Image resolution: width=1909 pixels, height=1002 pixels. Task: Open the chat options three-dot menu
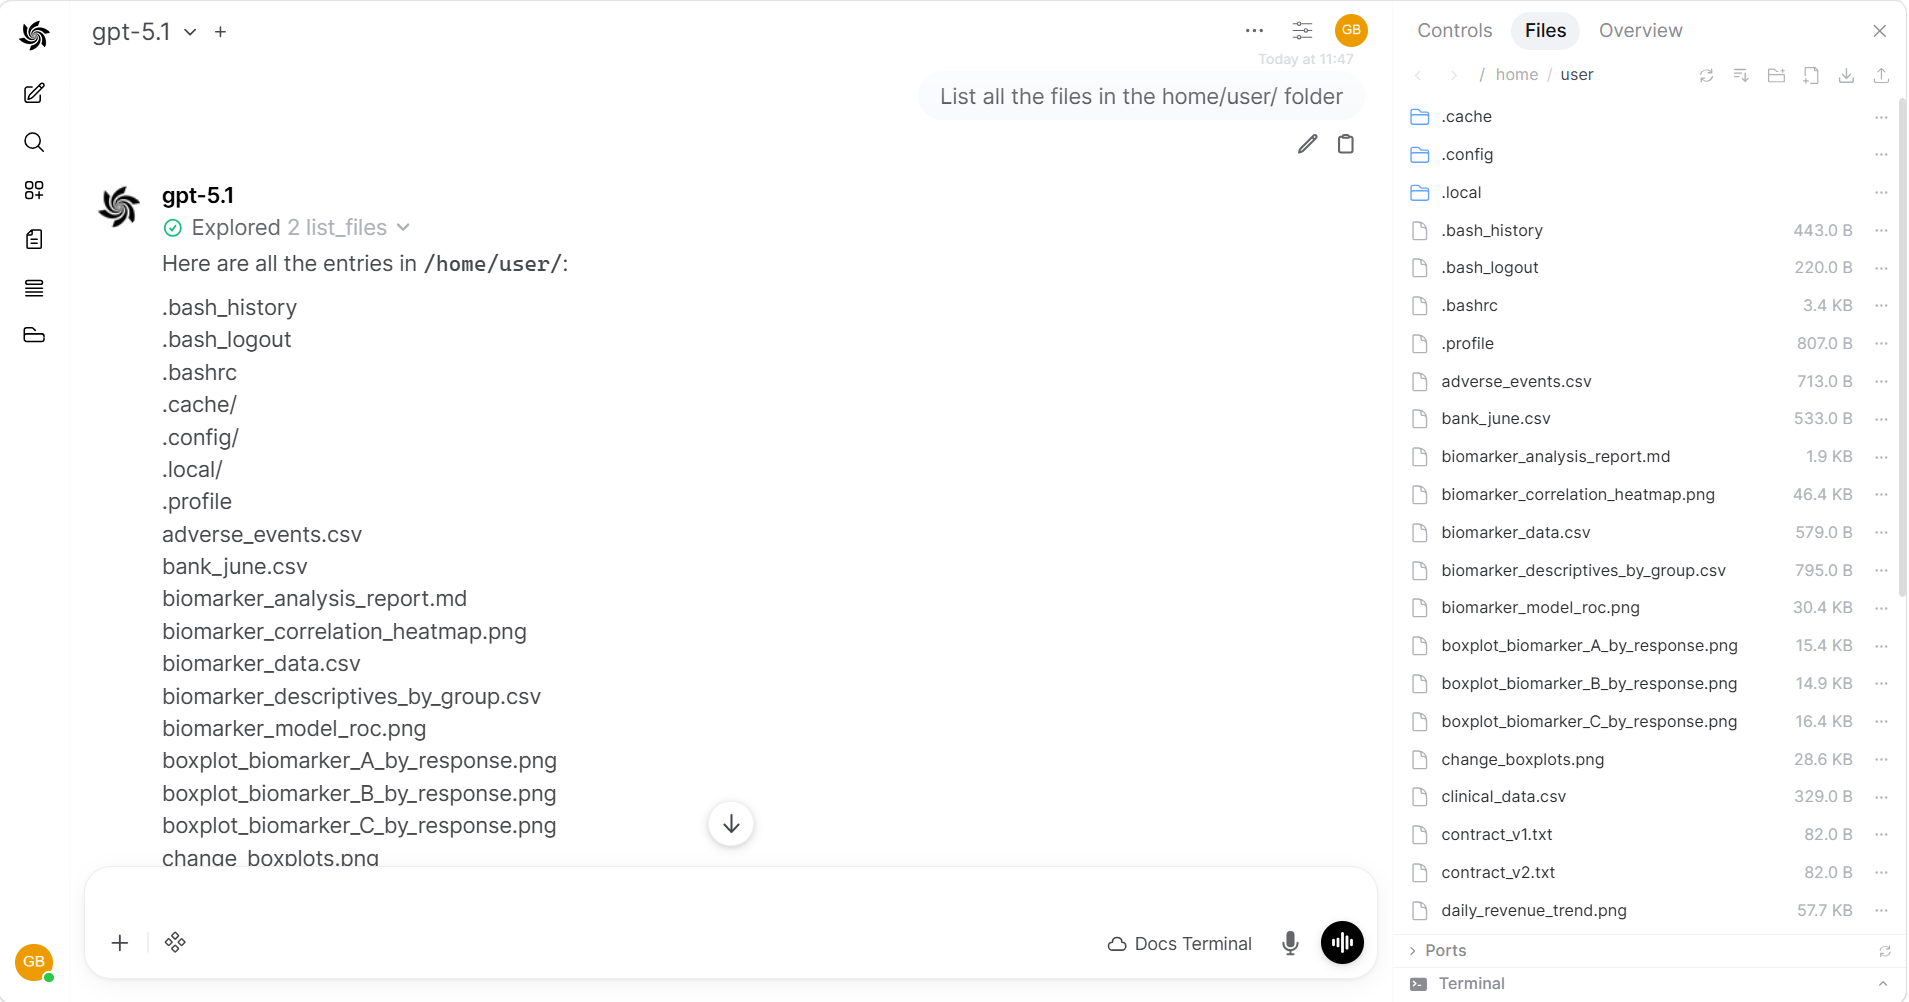coord(1254,30)
